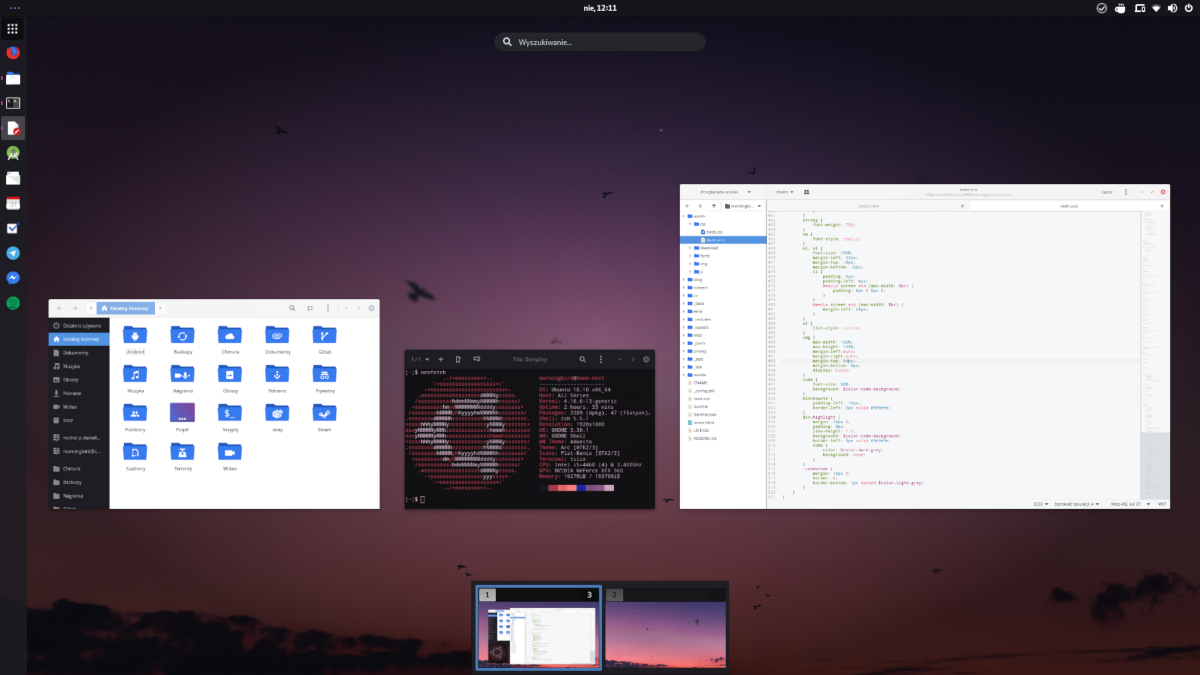
Task: Expand the blog folder in project tree
Action: pyautogui.click(x=686, y=280)
